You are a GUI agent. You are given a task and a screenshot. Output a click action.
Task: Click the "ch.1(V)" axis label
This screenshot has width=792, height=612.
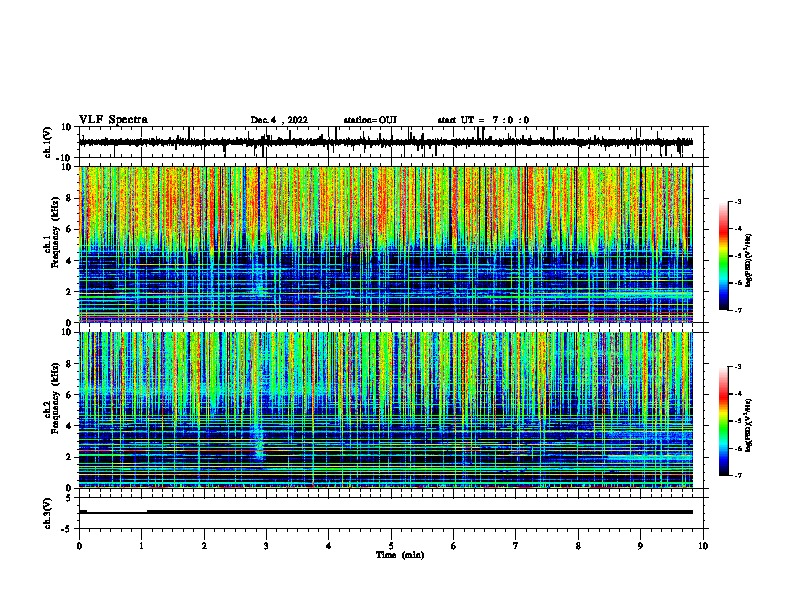[48, 142]
